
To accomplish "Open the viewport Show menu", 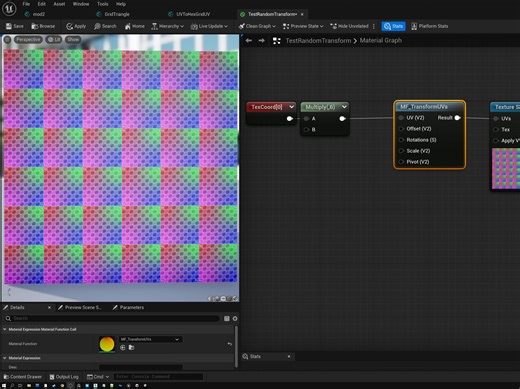I will [x=73, y=40].
